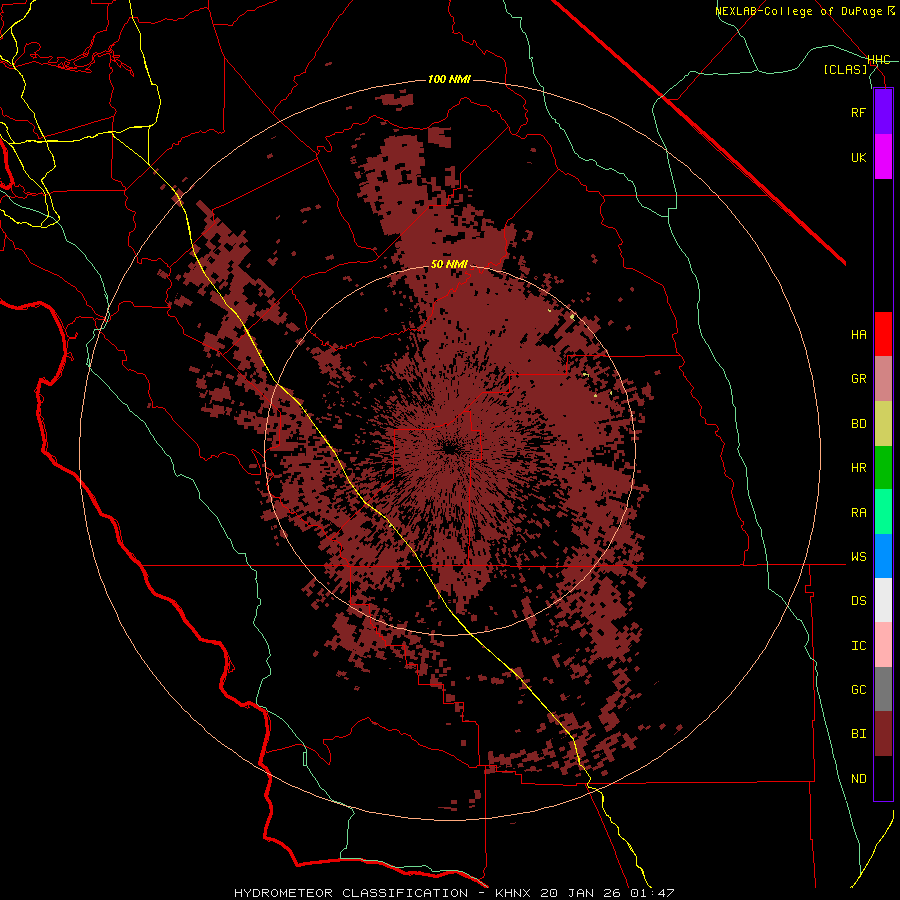The image size is (900, 900).
Task: Click the 'DS' legend label
Action: click(858, 600)
